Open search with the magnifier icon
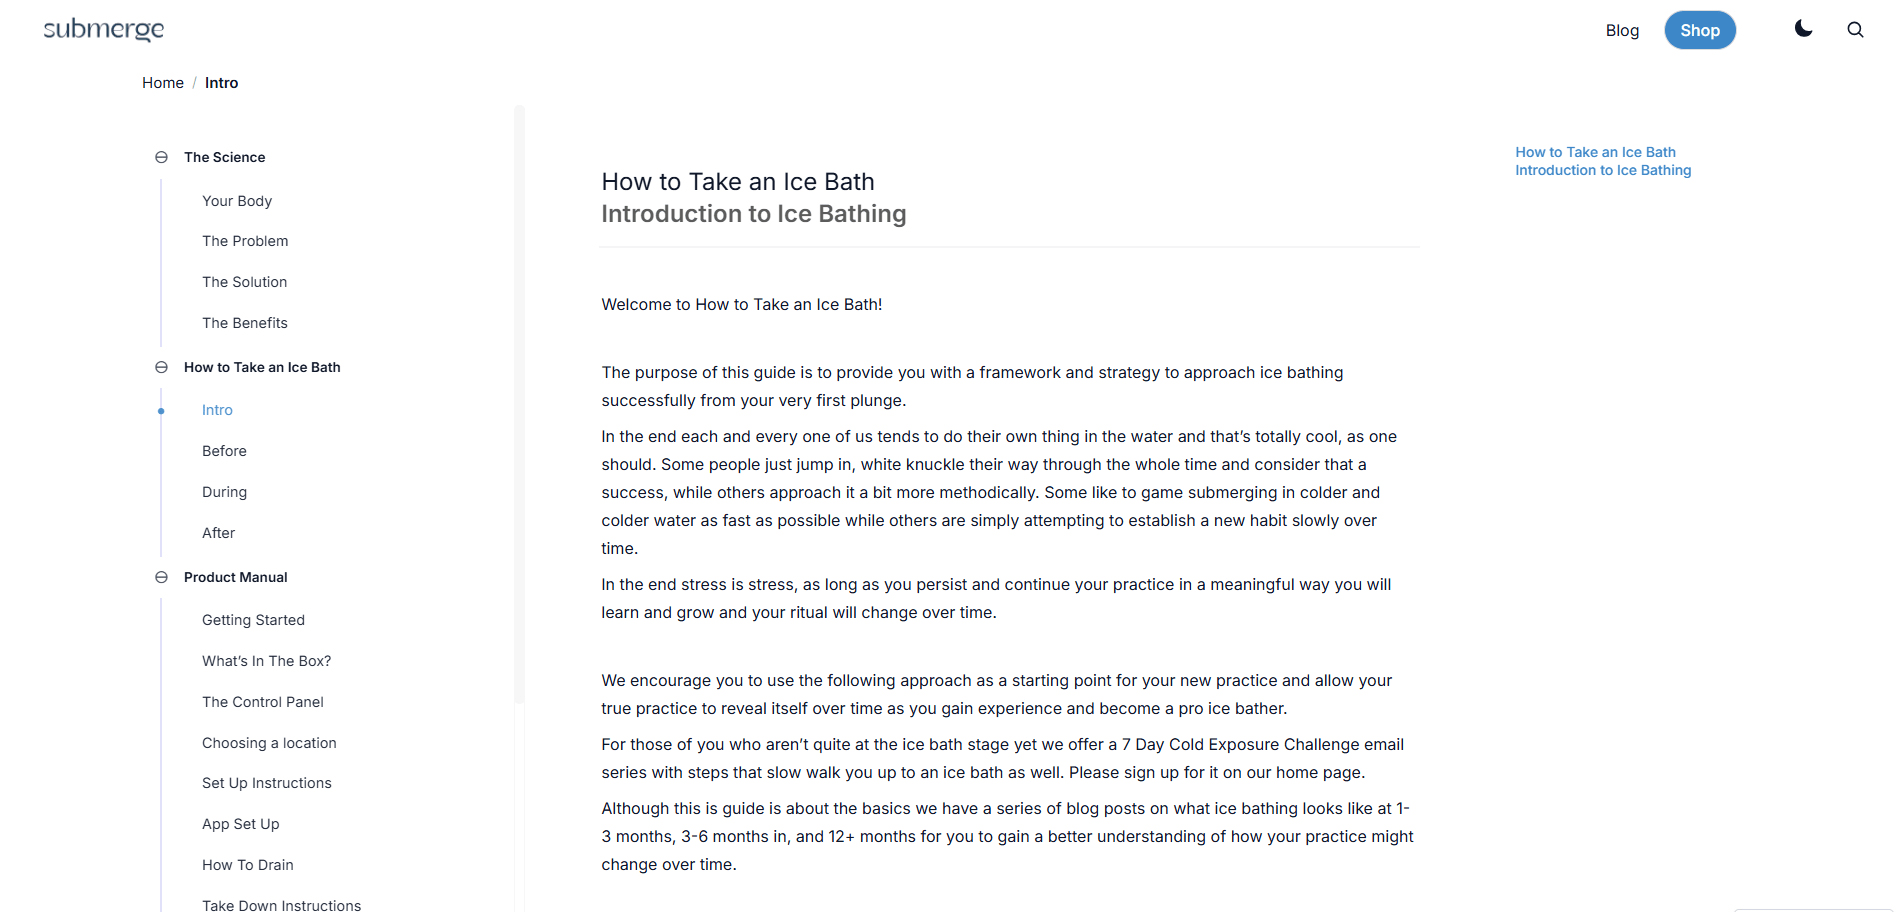 [x=1855, y=29]
